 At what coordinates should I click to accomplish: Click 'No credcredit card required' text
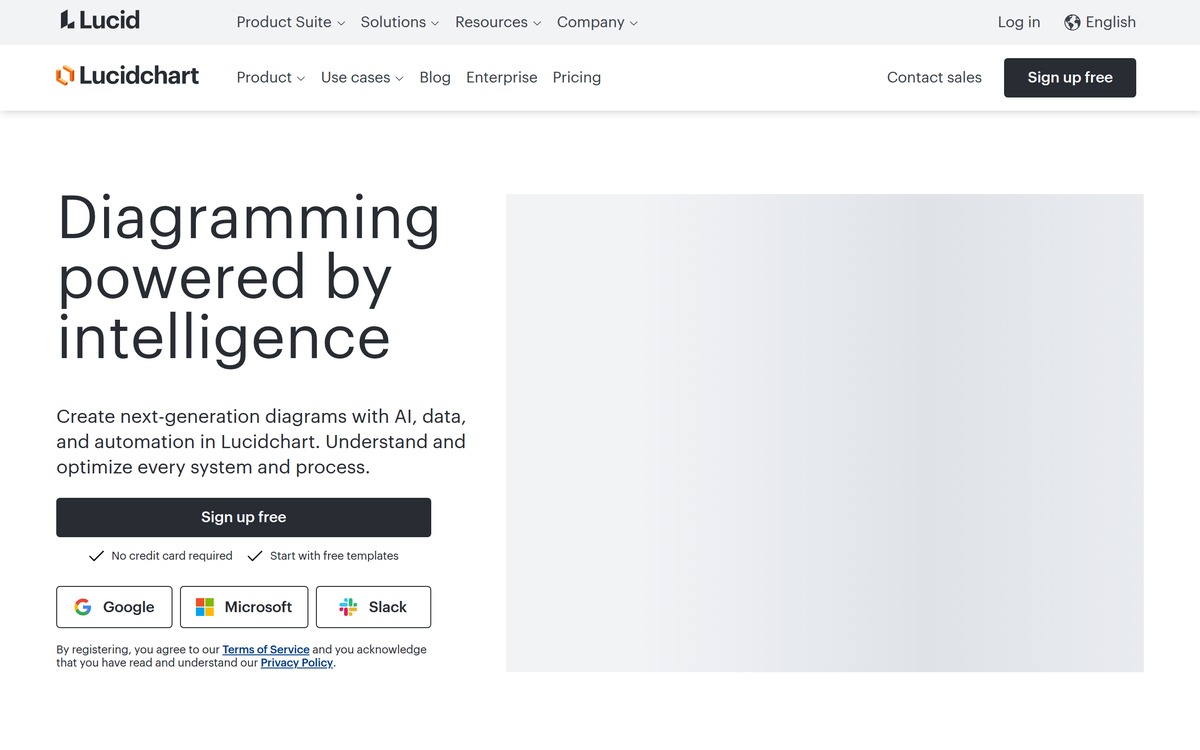click(172, 556)
